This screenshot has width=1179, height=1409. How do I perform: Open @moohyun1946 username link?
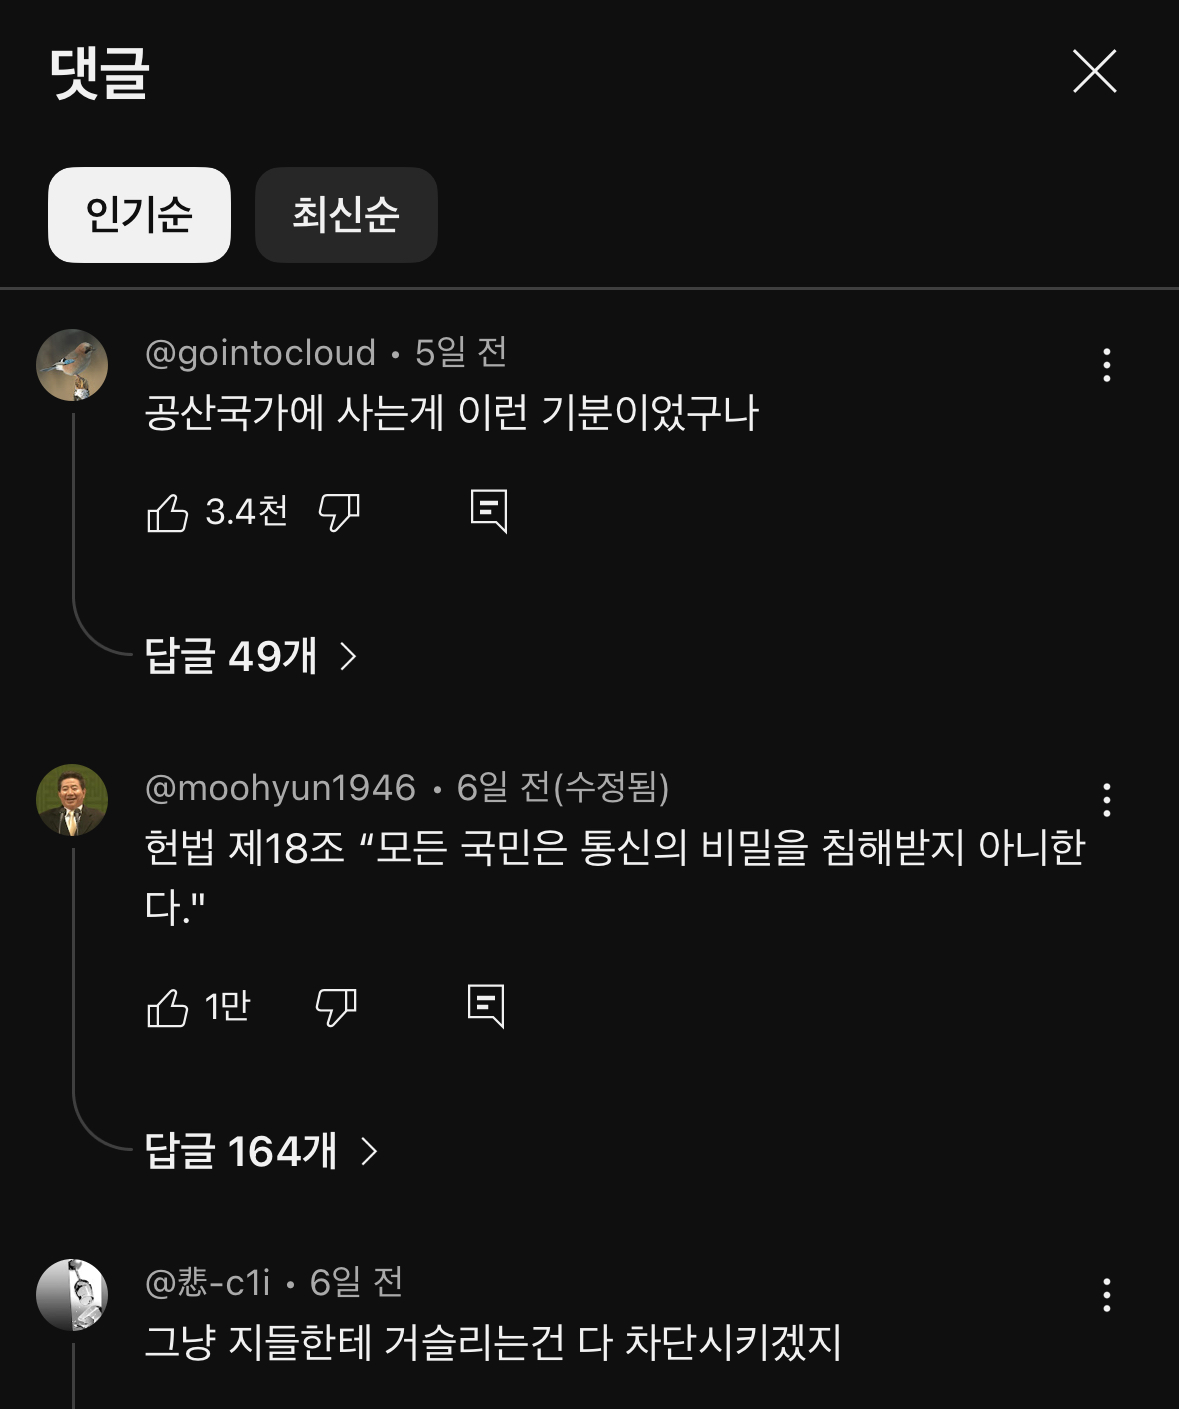tap(280, 788)
